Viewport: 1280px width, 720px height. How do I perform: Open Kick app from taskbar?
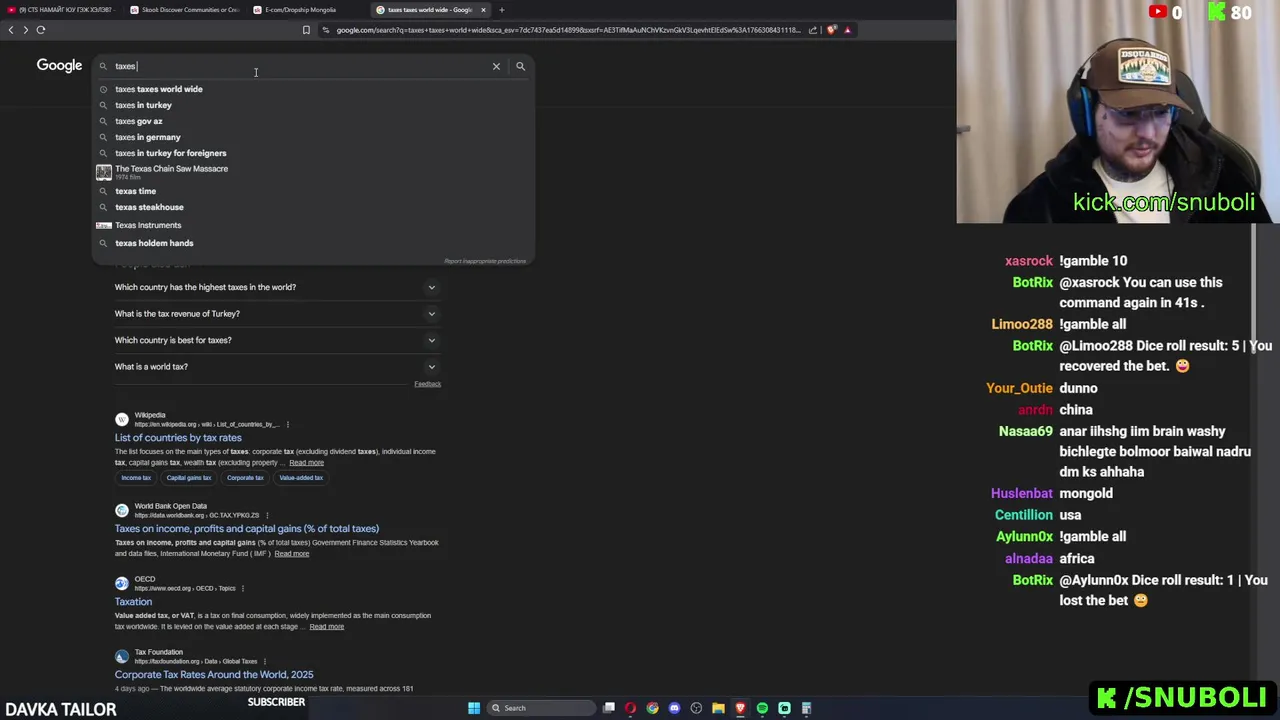(784, 708)
